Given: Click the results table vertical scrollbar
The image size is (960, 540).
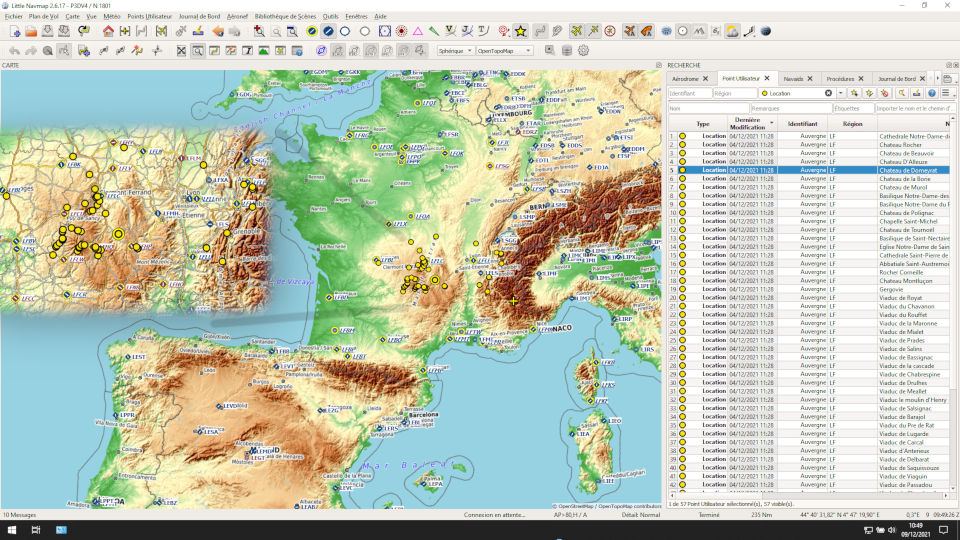Looking at the screenshot, I should pyautogui.click(x=953, y=260).
